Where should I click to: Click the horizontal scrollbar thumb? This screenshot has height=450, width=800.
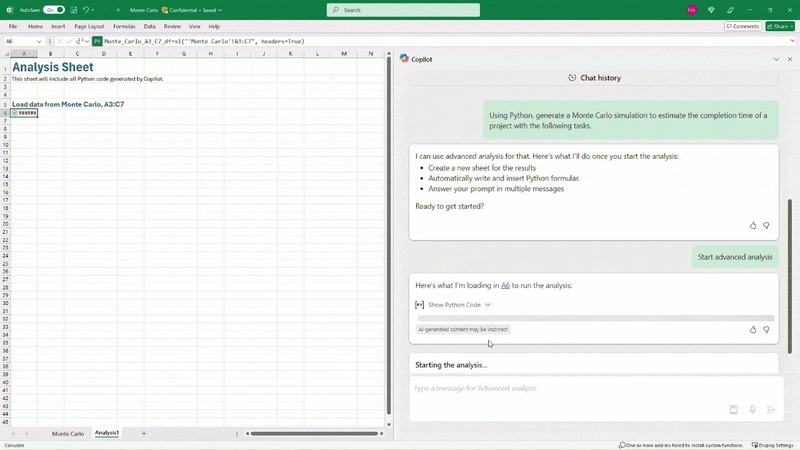click(x=314, y=433)
